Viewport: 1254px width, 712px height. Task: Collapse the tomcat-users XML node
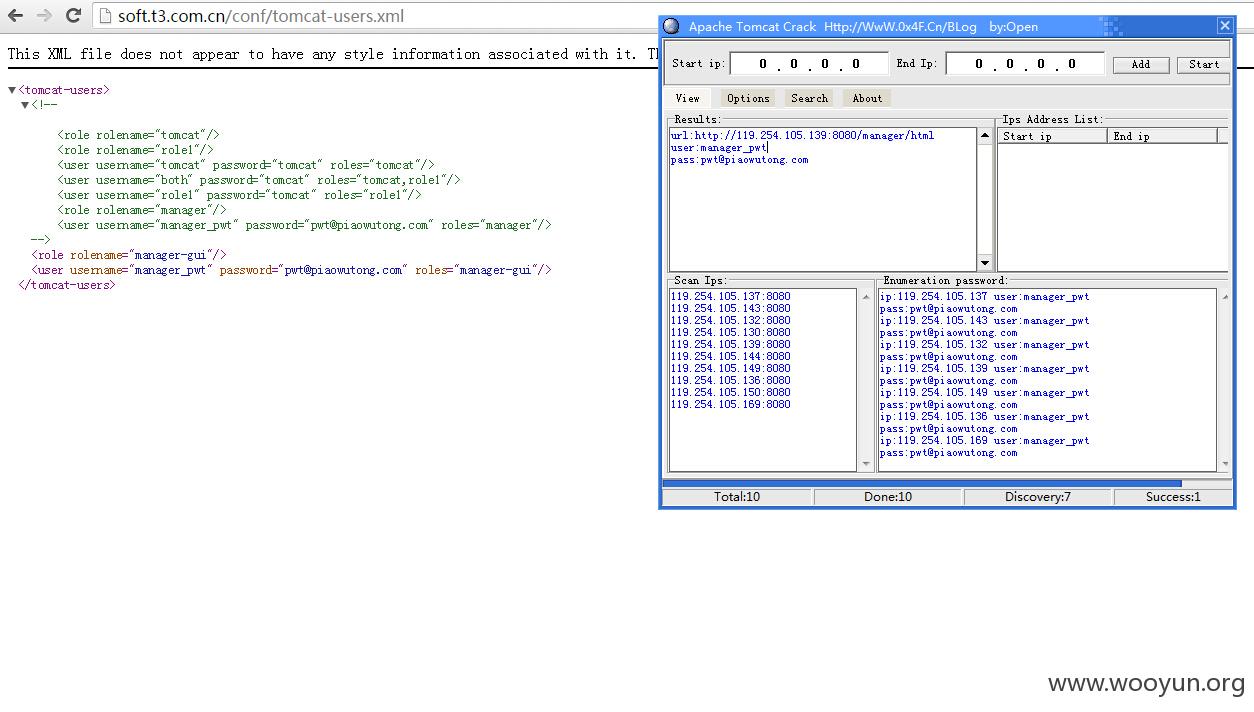tap(12, 90)
